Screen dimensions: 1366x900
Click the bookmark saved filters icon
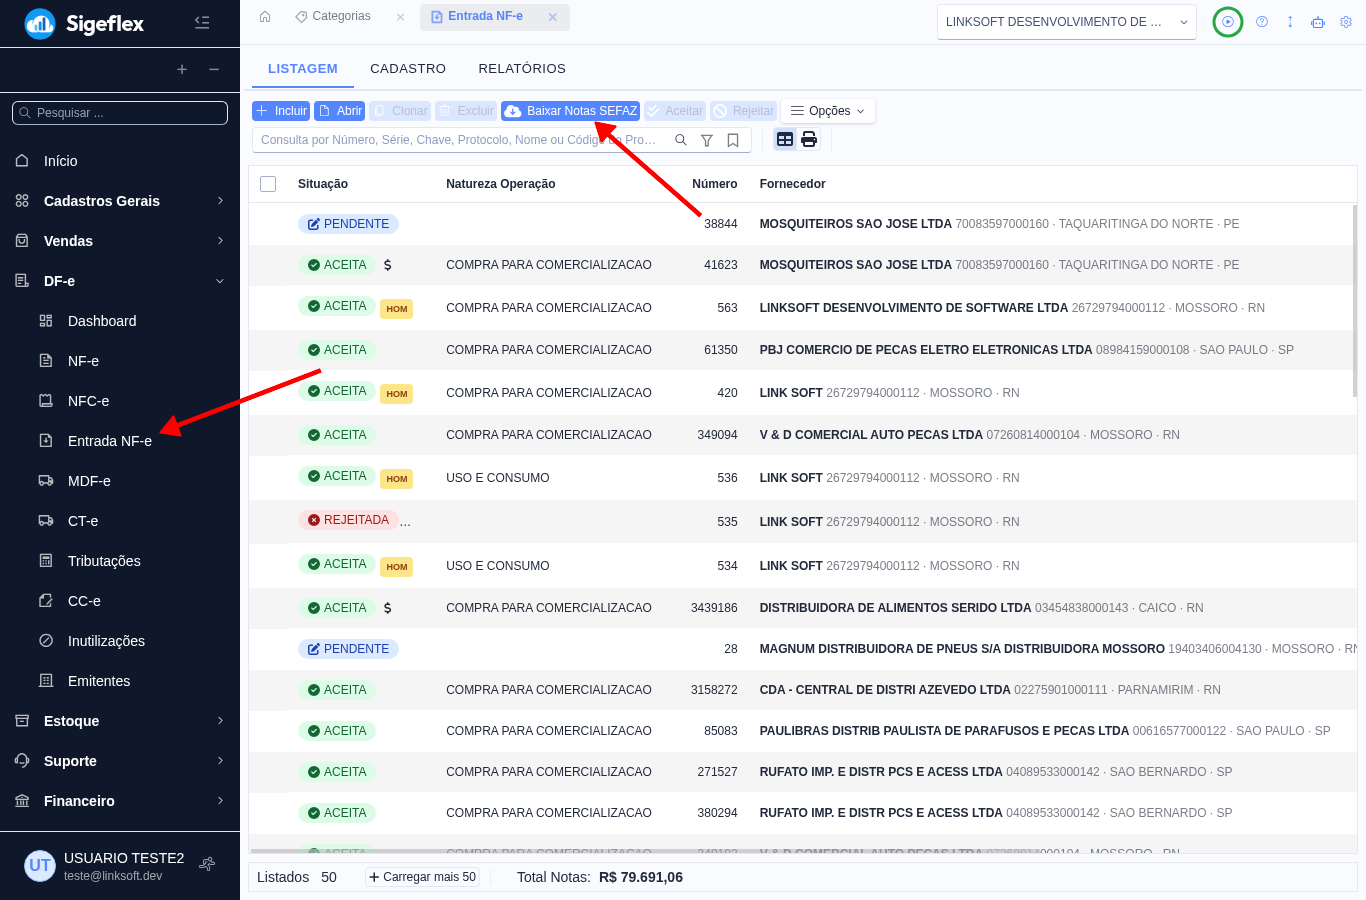(733, 140)
